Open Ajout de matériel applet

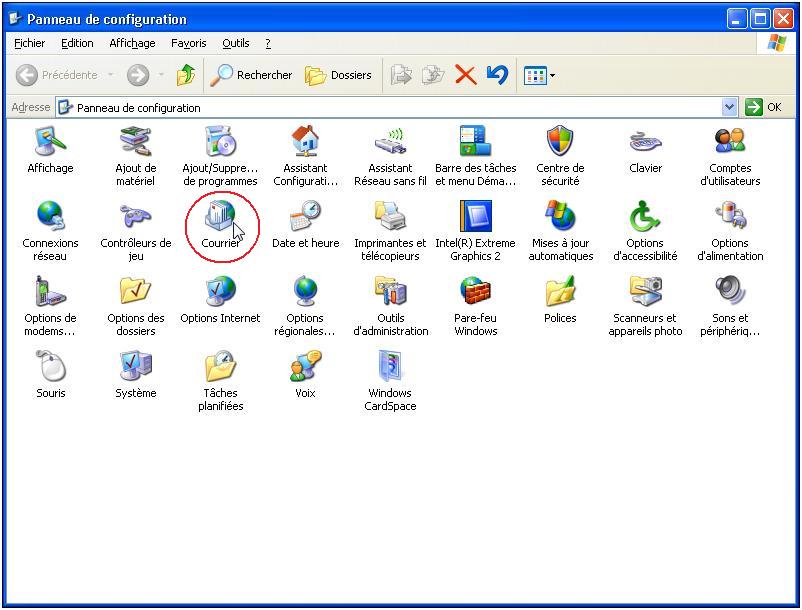coord(136,141)
